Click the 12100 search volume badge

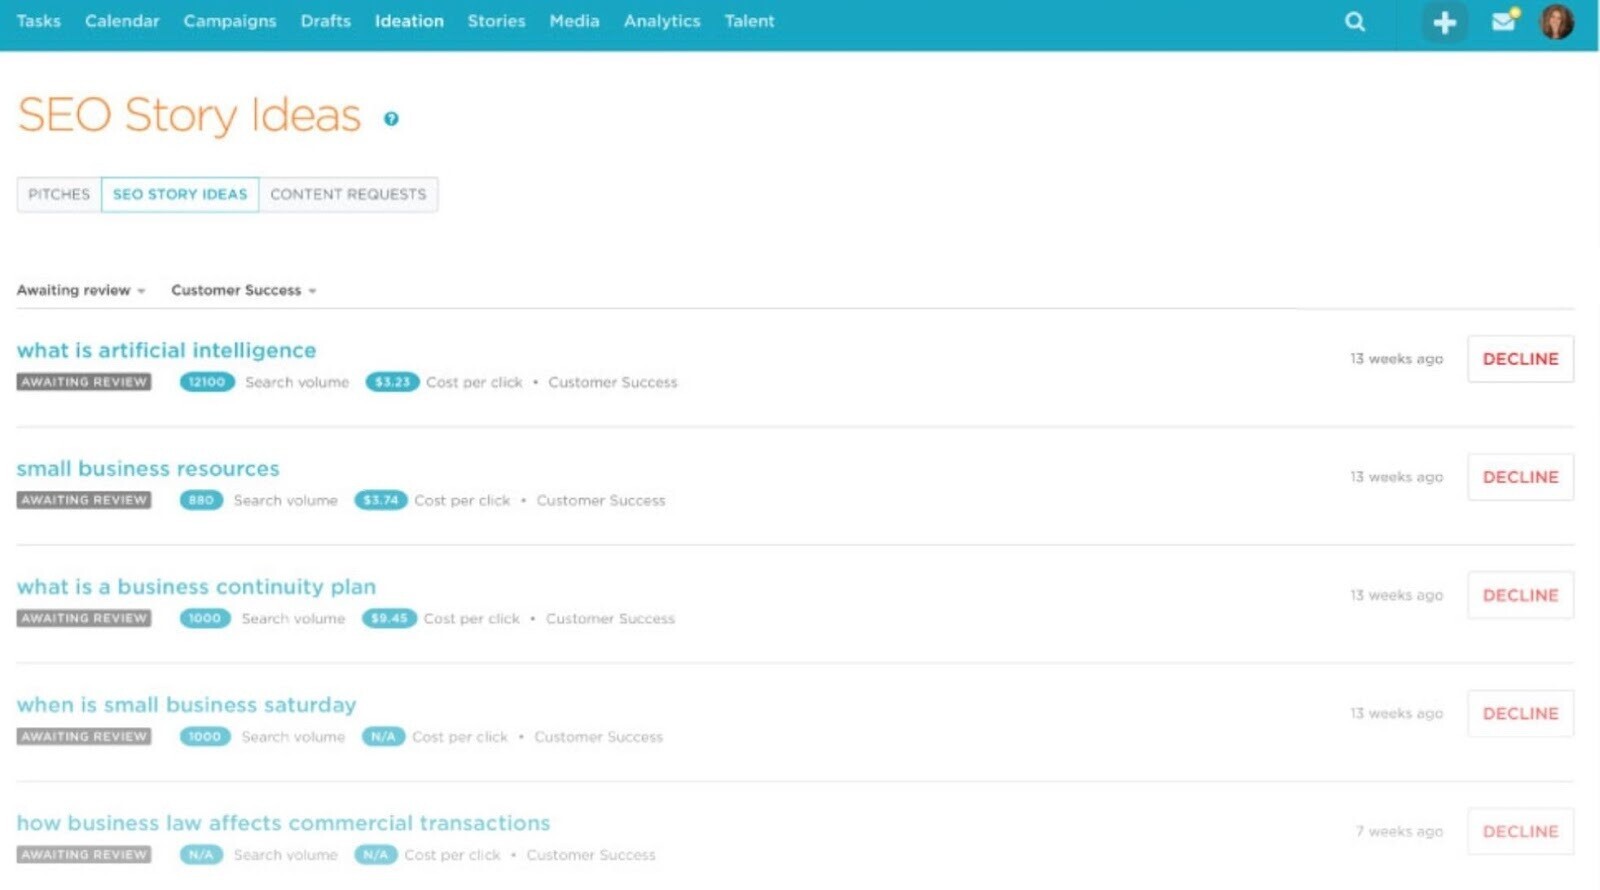(x=207, y=382)
